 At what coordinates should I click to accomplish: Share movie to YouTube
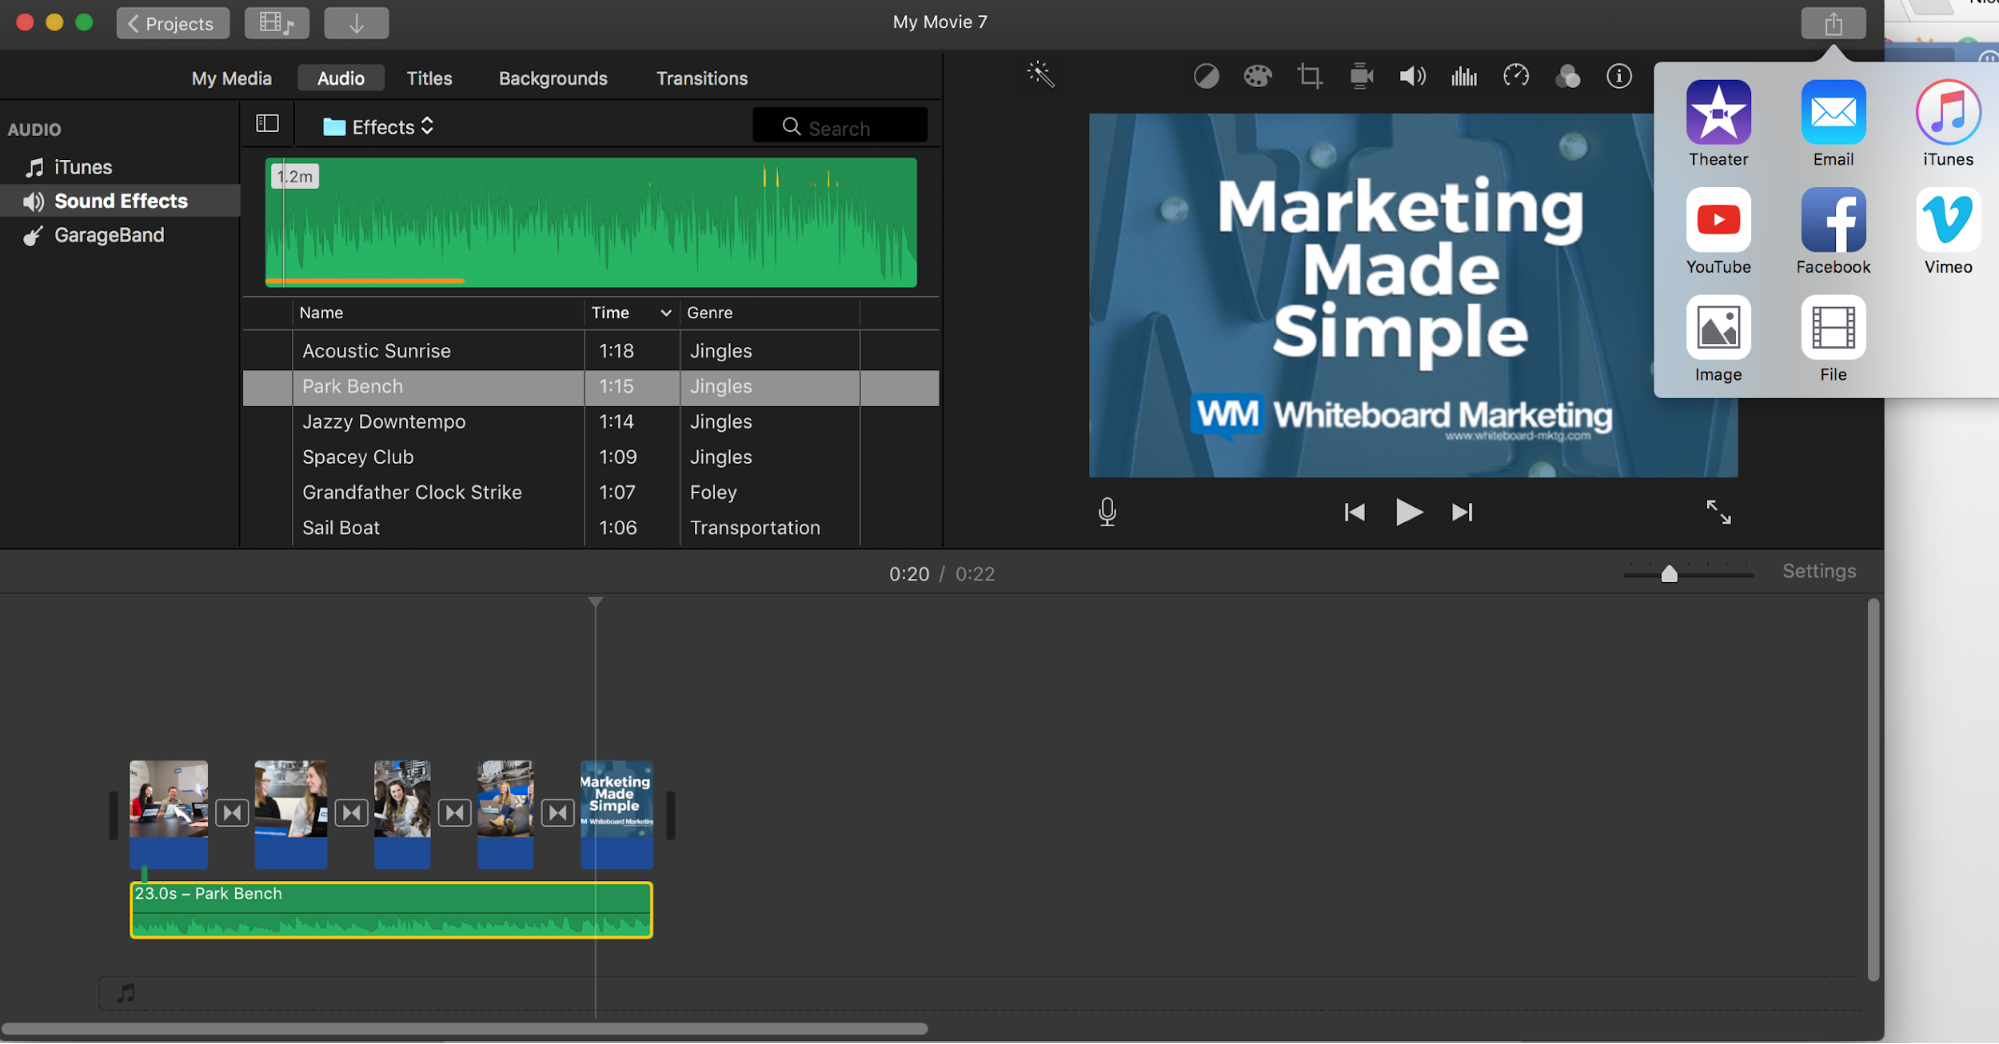1718,231
